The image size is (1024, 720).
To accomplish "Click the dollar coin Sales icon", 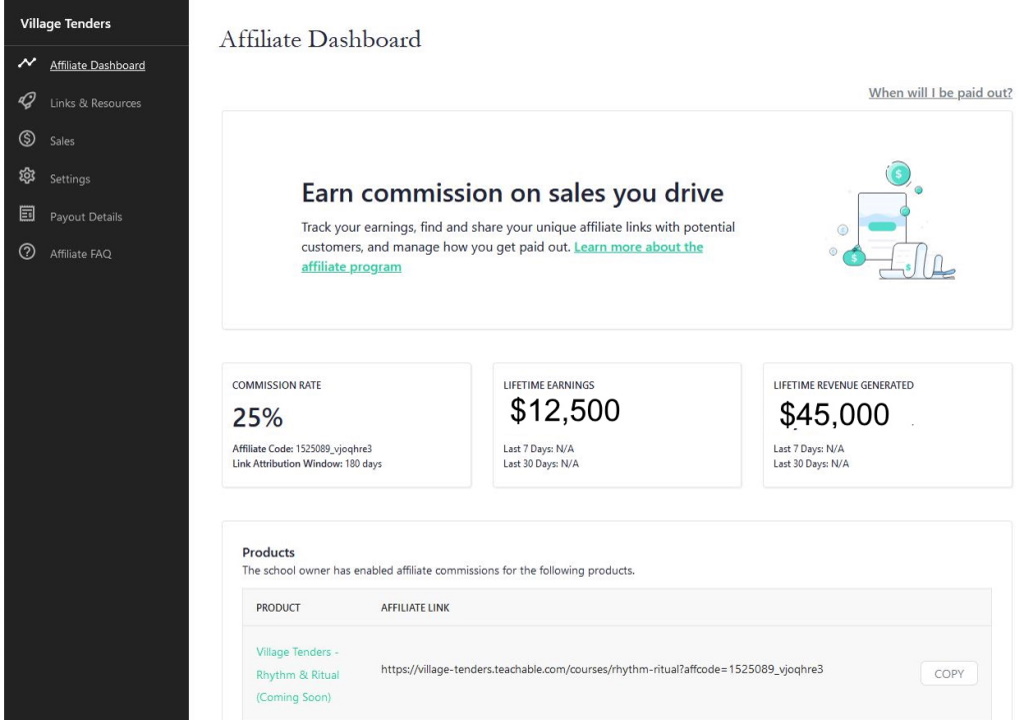I will click(x=27, y=139).
